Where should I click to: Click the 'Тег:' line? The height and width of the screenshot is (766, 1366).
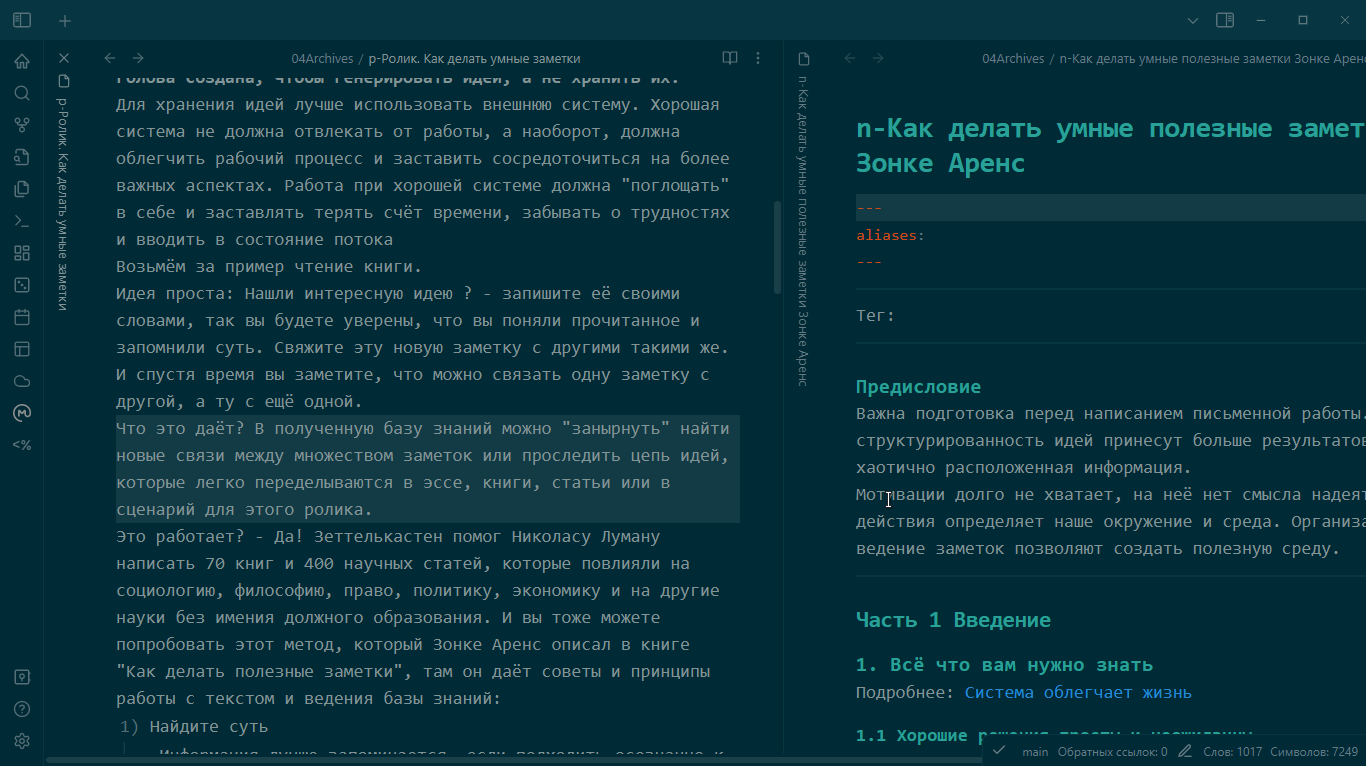coord(875,316)
